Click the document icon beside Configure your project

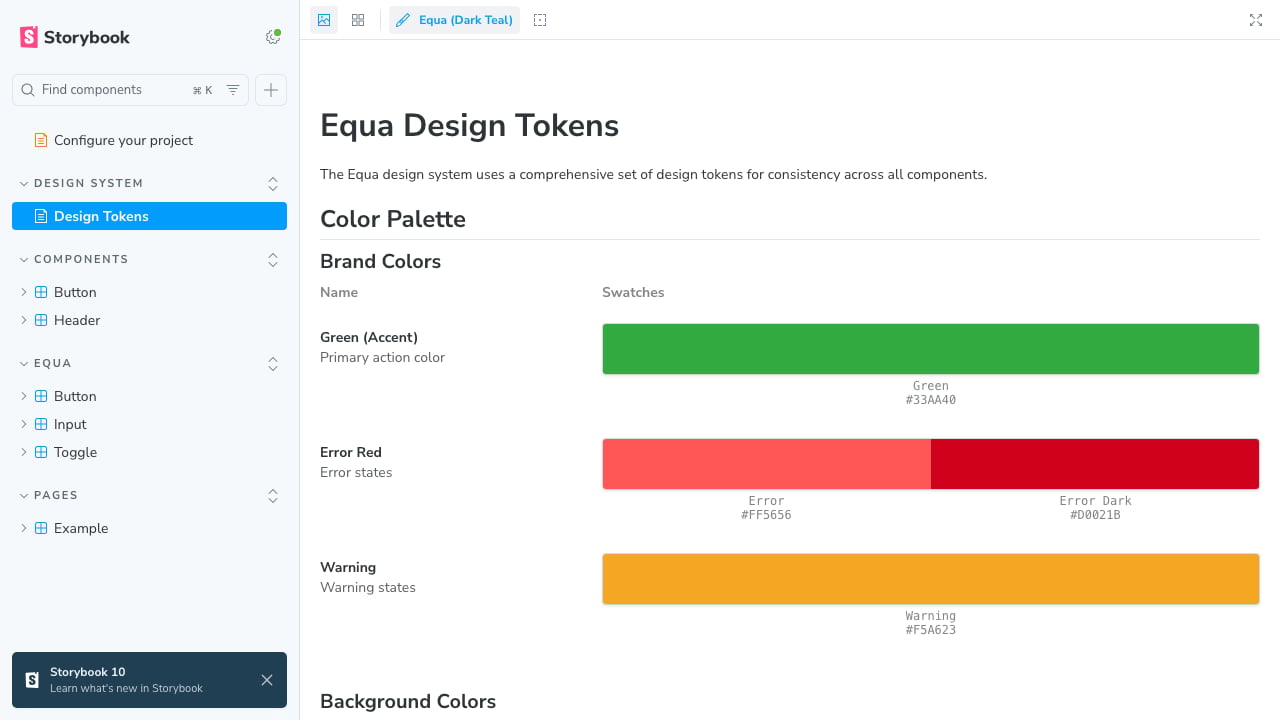[x=41, y=140]
